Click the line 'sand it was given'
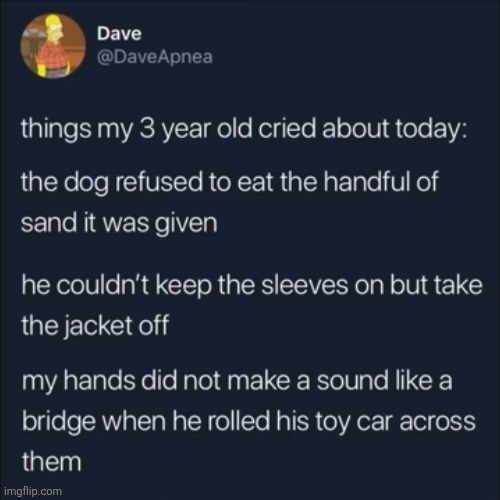500x500 pixels. pyautogui.click(x=119, y=223)
